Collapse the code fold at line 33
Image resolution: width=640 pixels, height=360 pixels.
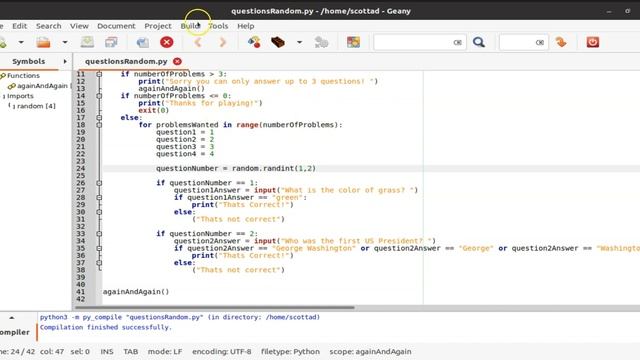(x=99, y=234)
